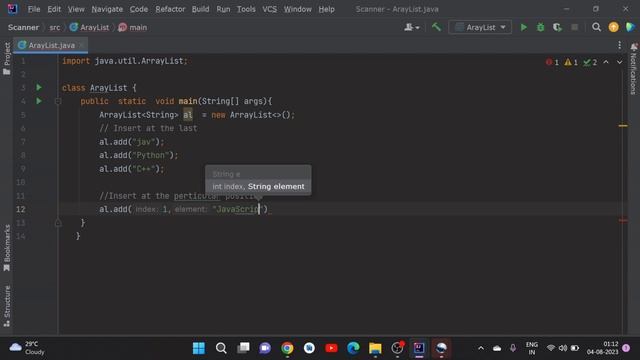Click the run gutter icon beside class ArayList
The image size is (640, 360).
pos(39,87)
